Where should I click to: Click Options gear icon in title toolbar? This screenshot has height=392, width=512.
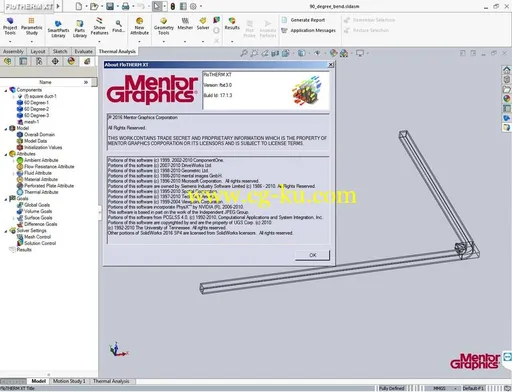[193, 6]
